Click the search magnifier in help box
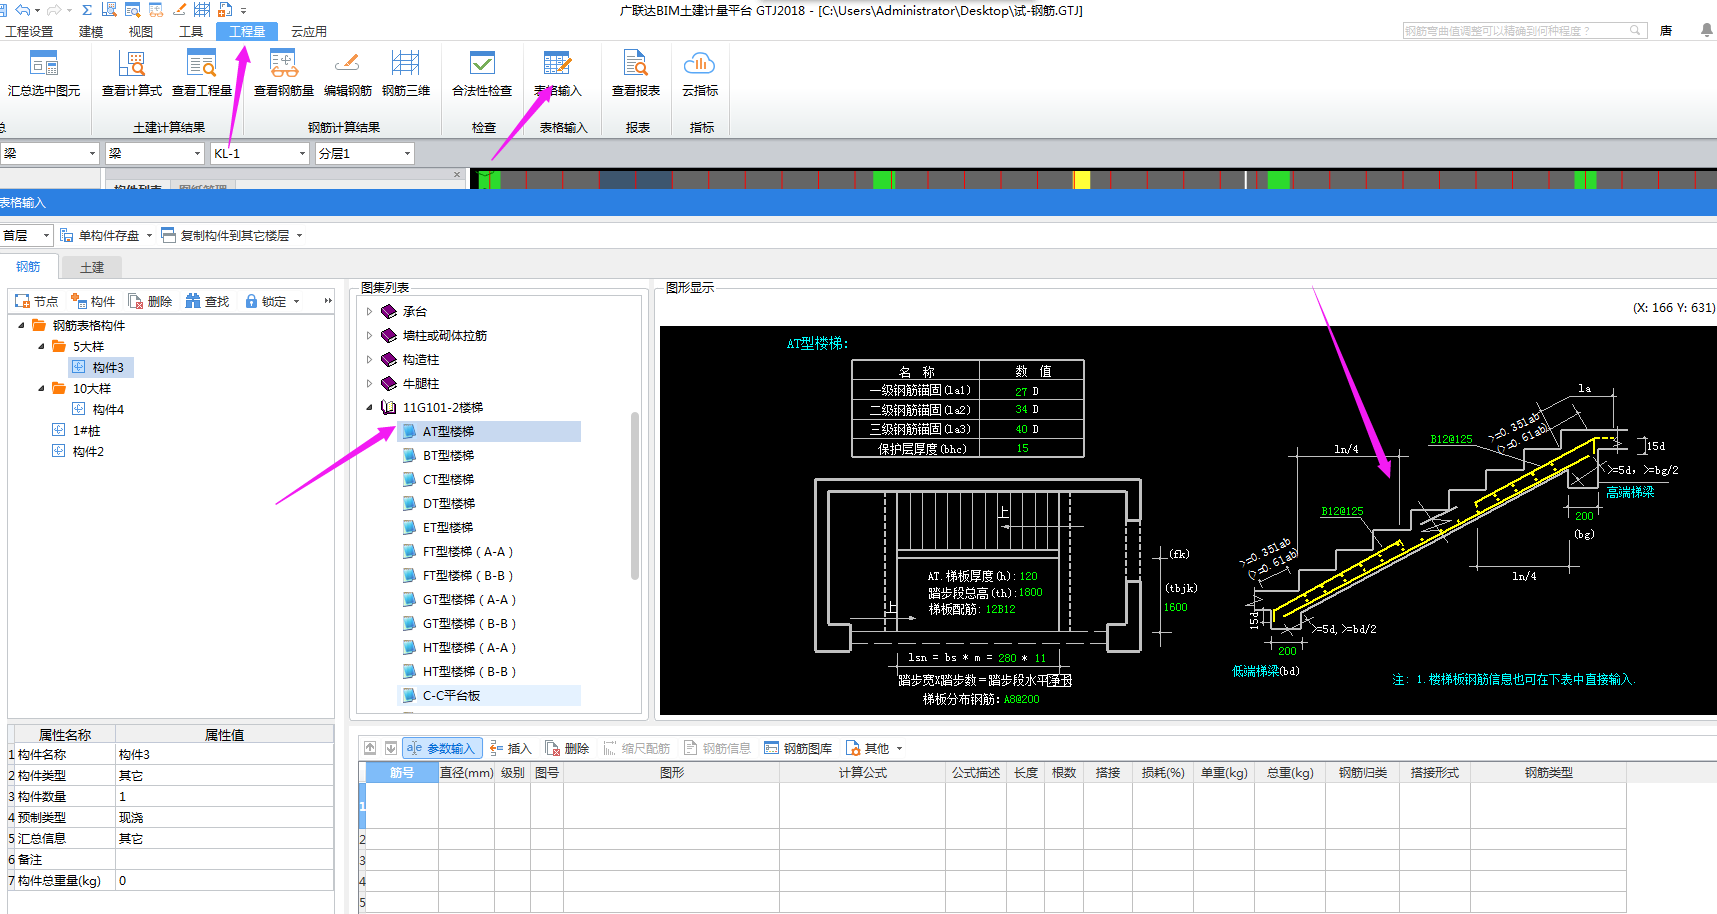The width and height of the screenshot is (1717, 914). [1635, 31]
